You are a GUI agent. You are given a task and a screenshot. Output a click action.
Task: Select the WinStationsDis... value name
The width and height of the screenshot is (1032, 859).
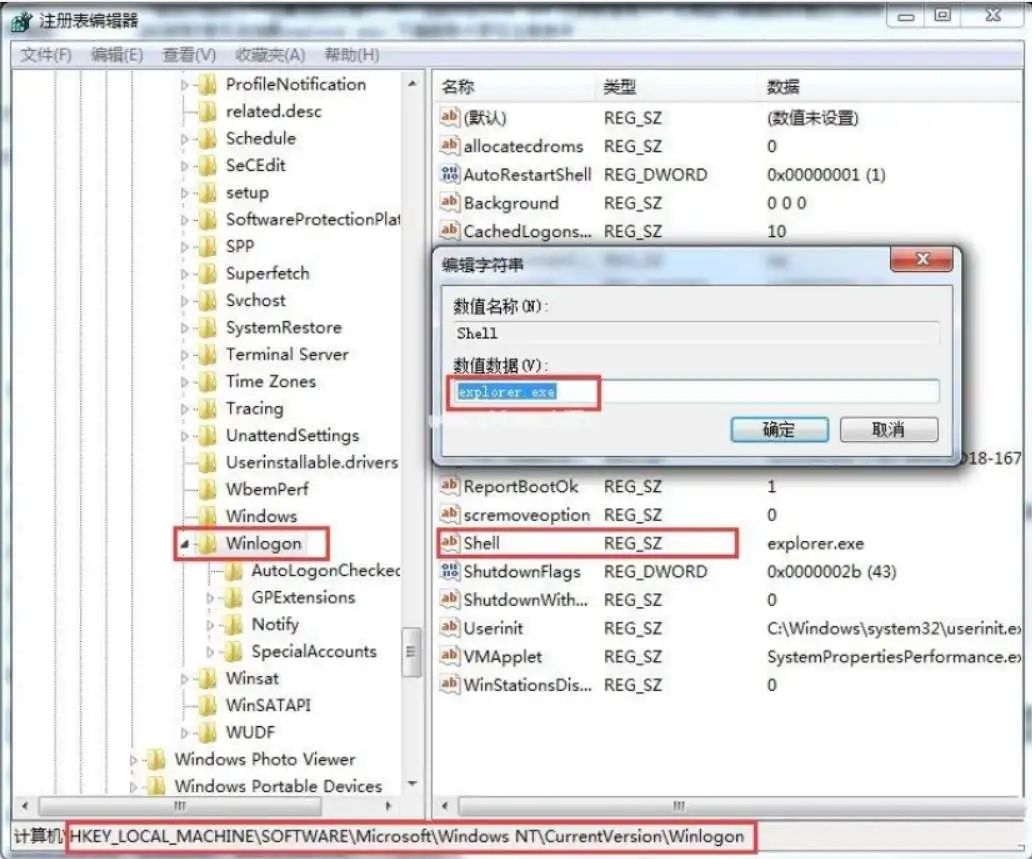527,685
